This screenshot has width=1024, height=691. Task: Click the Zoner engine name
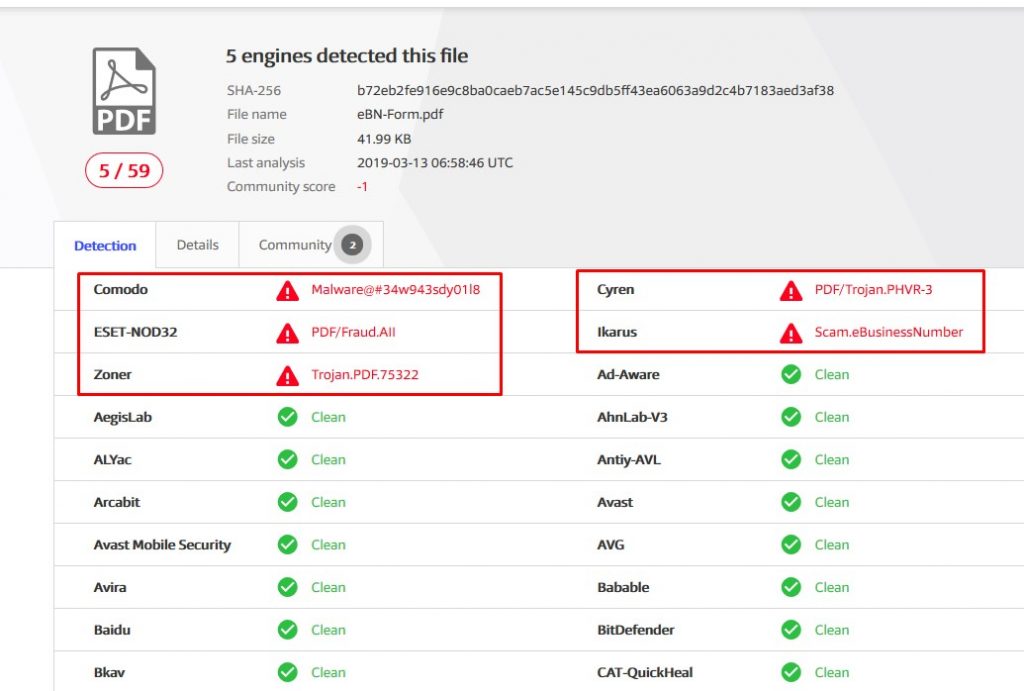point(112,374)
